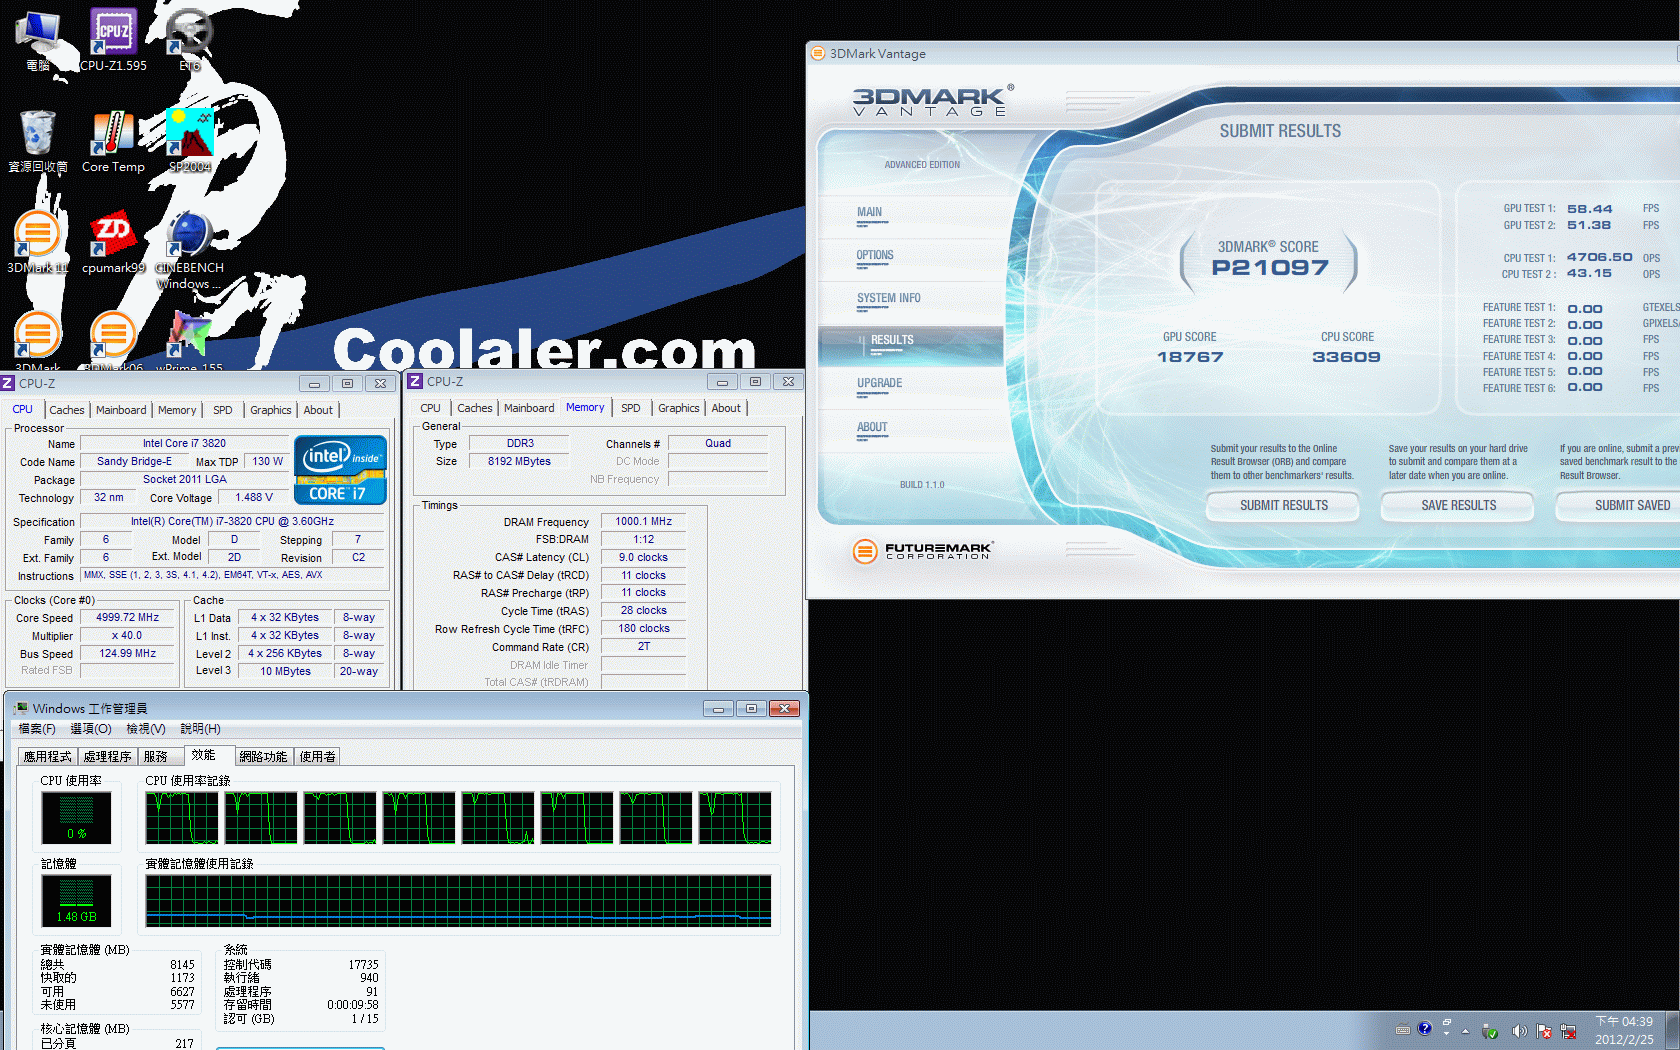Show hidden tray icons arrow
The width and height of the screenshot is (1680, 1050).
tap(1465, 1031)
